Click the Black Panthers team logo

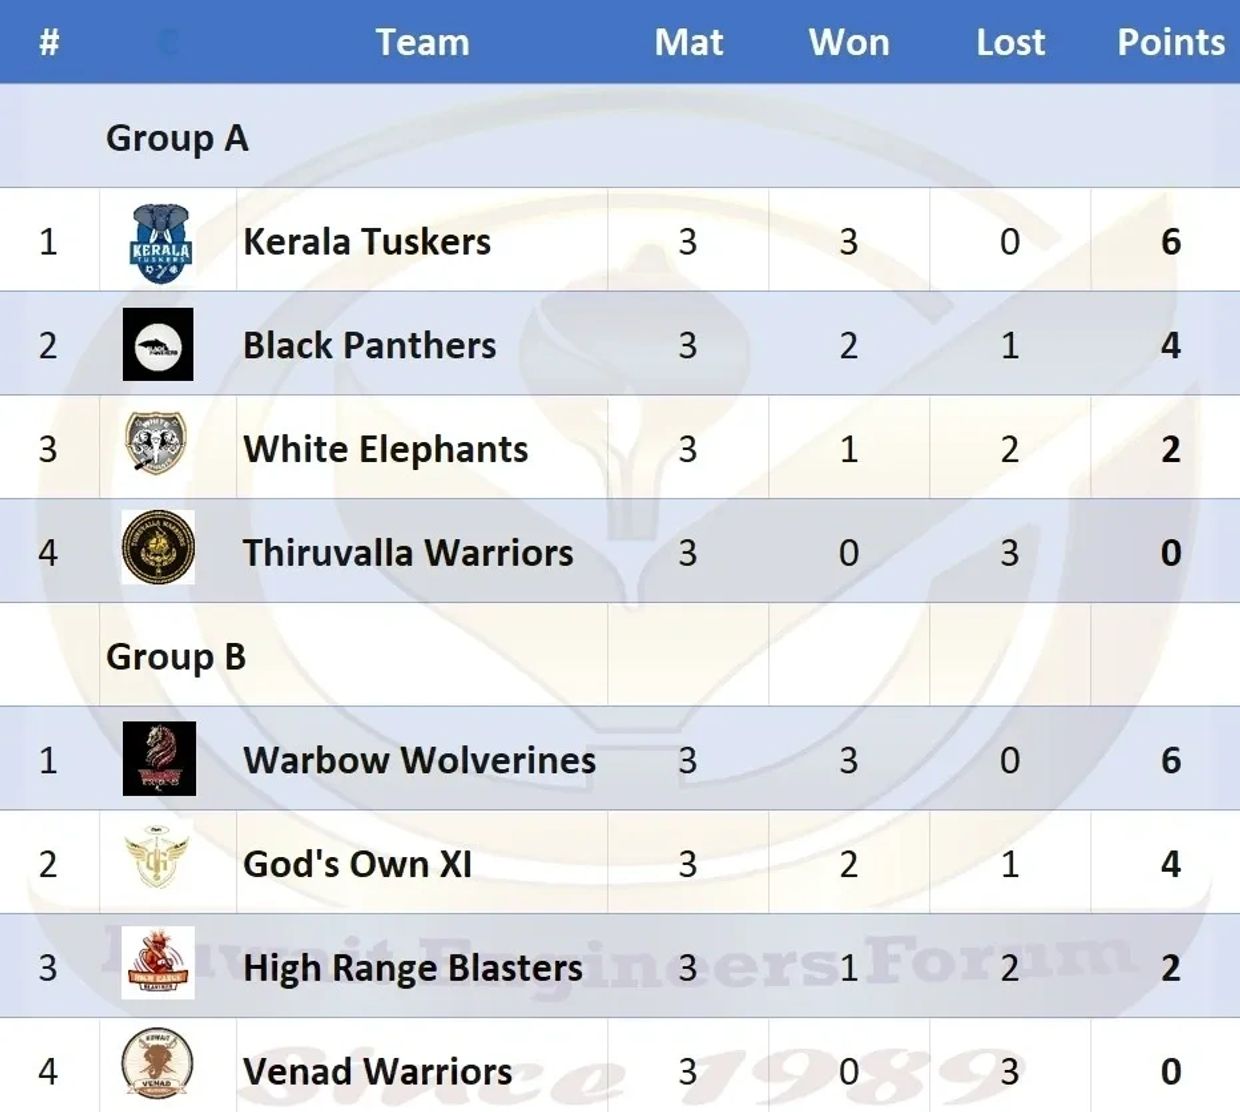(158, 345)
